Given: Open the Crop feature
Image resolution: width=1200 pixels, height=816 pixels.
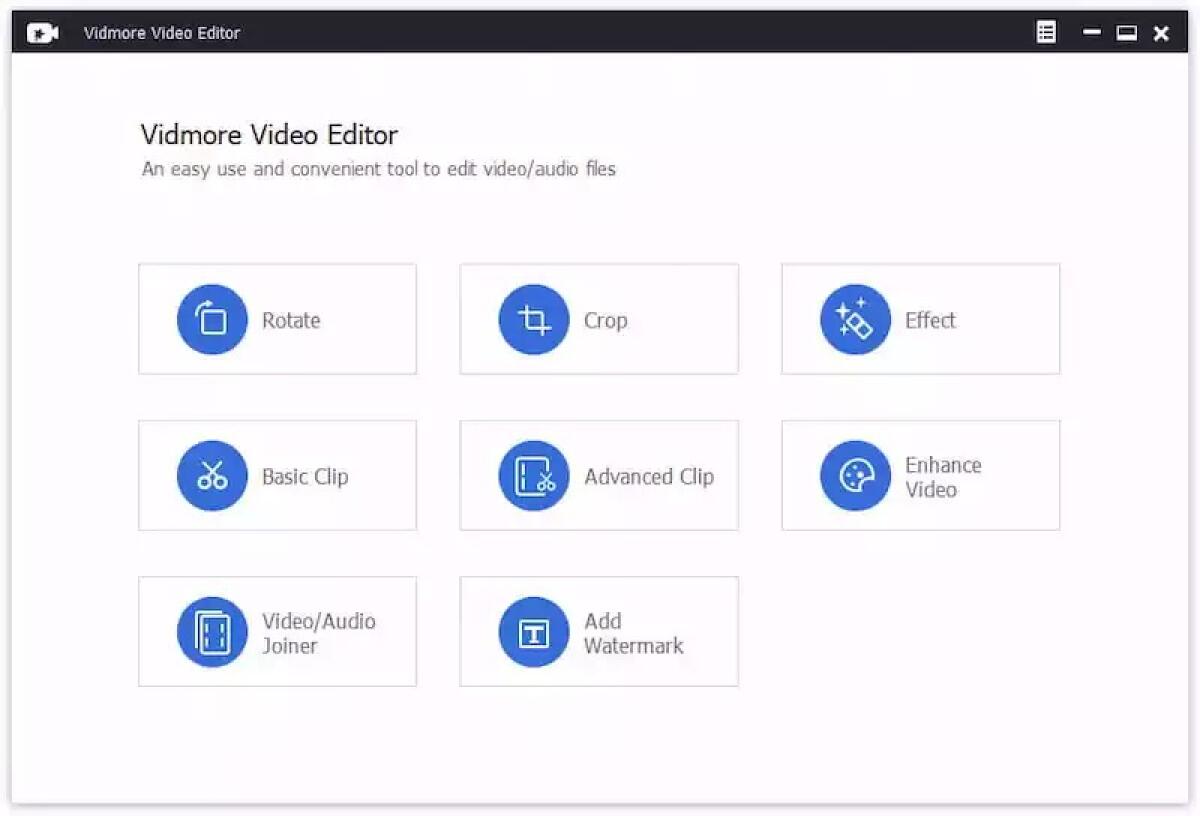Looking at the screenshot, I should [x=598, y=319].
